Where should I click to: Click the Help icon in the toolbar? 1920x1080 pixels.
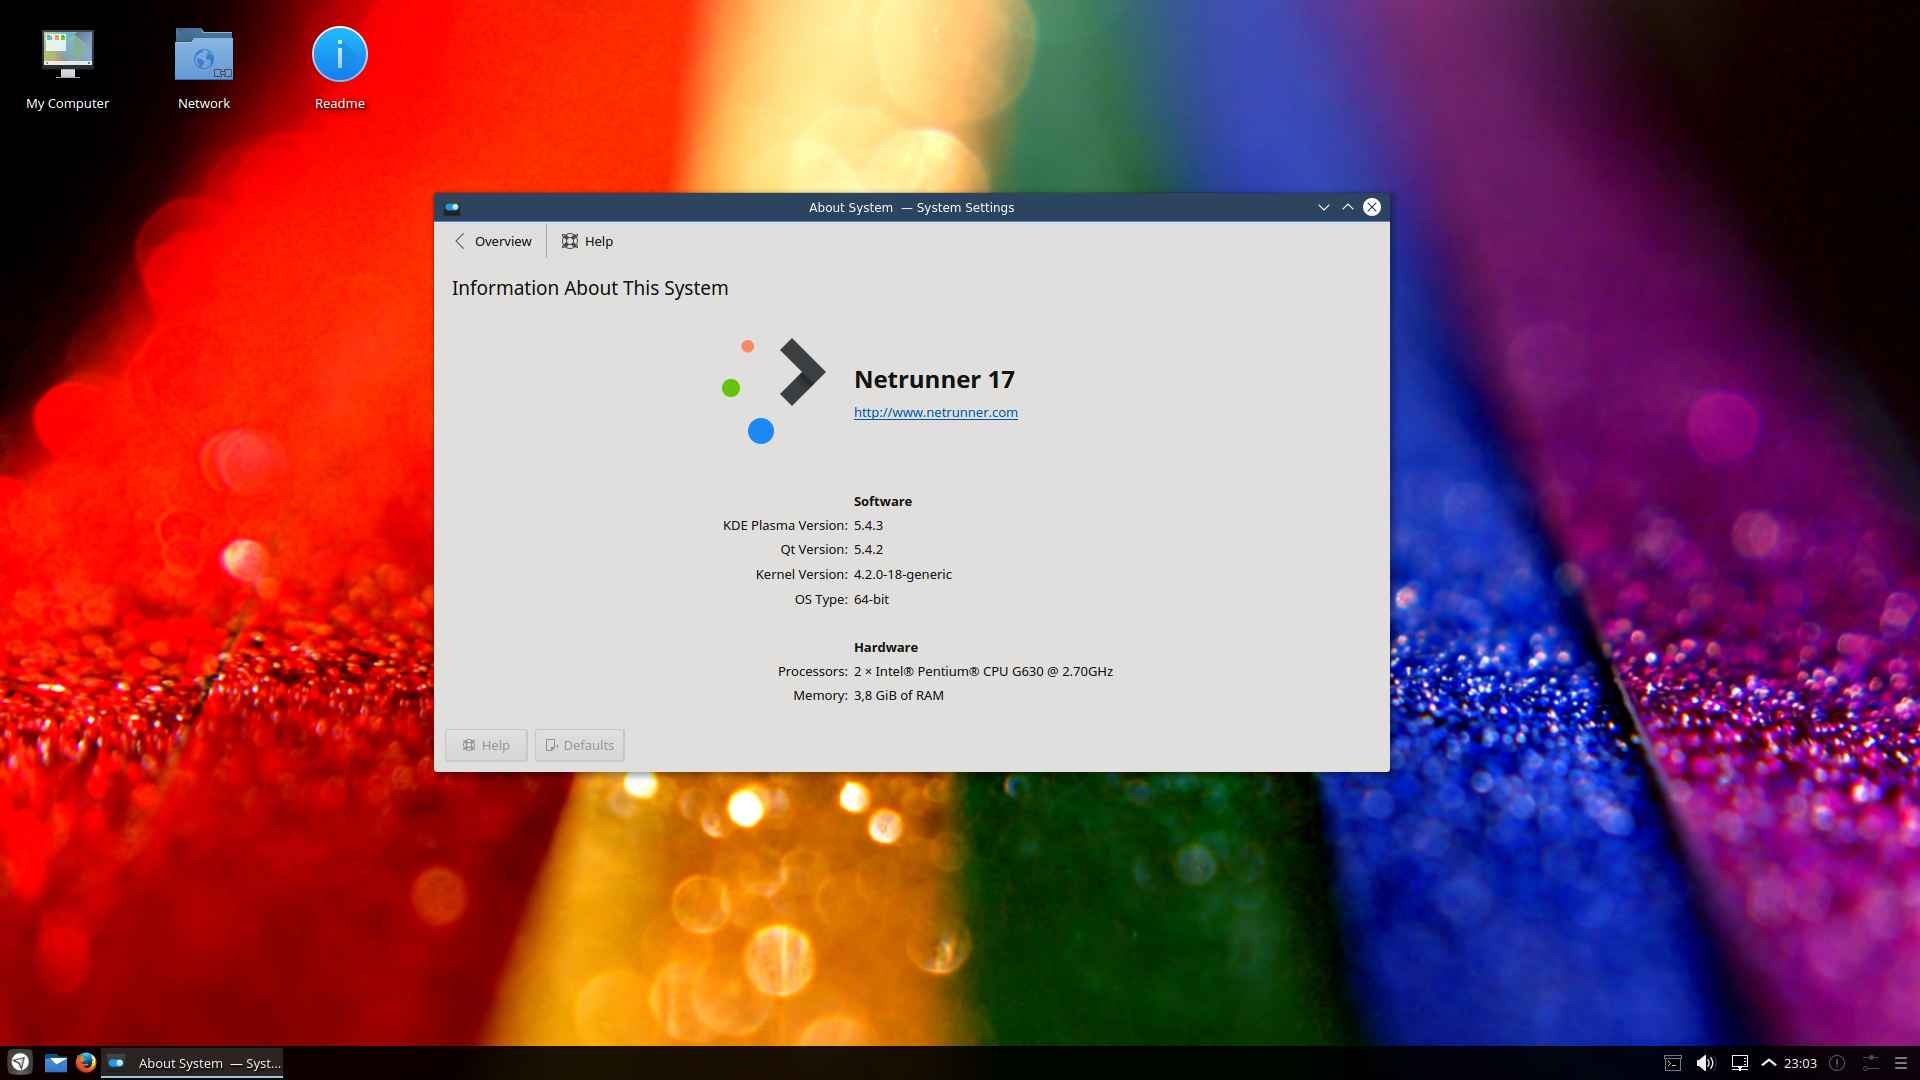(x=586, y=241)
